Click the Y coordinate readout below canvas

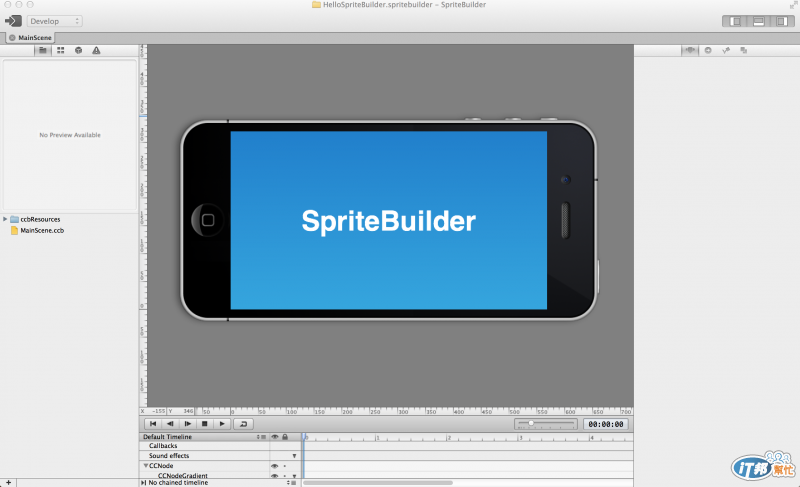182,411
